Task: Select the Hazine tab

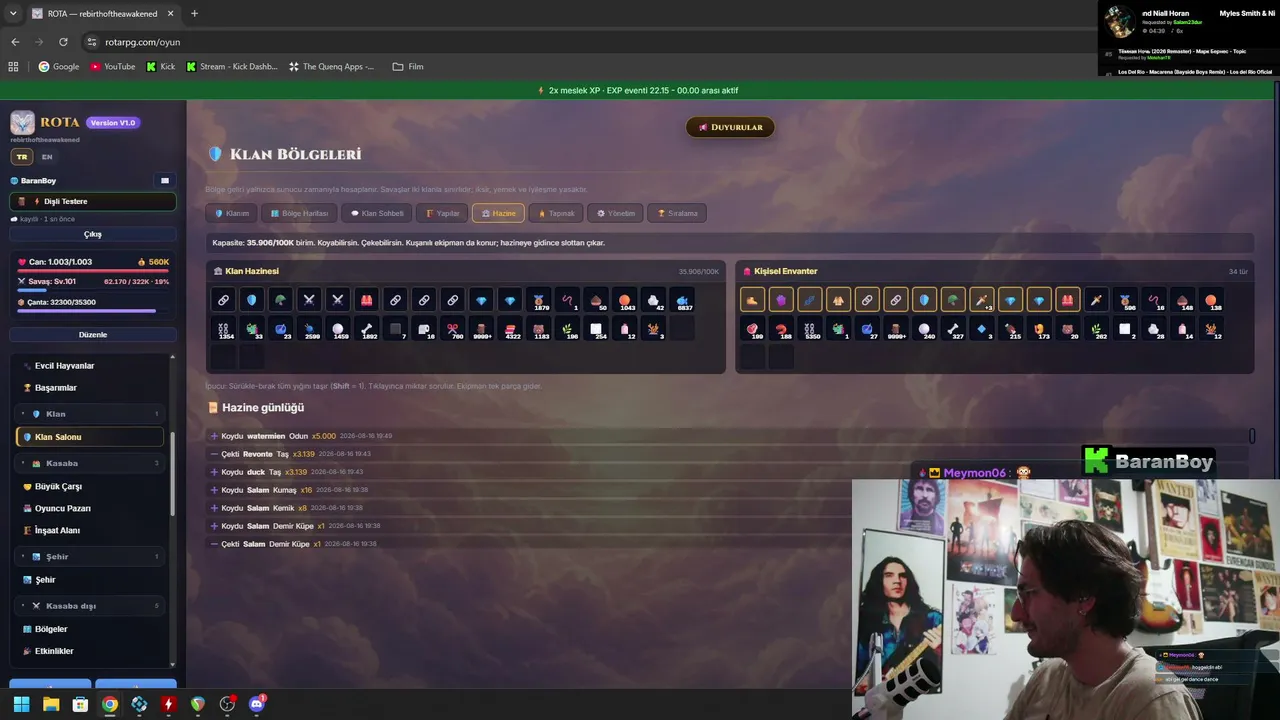Action: (498, 213)
